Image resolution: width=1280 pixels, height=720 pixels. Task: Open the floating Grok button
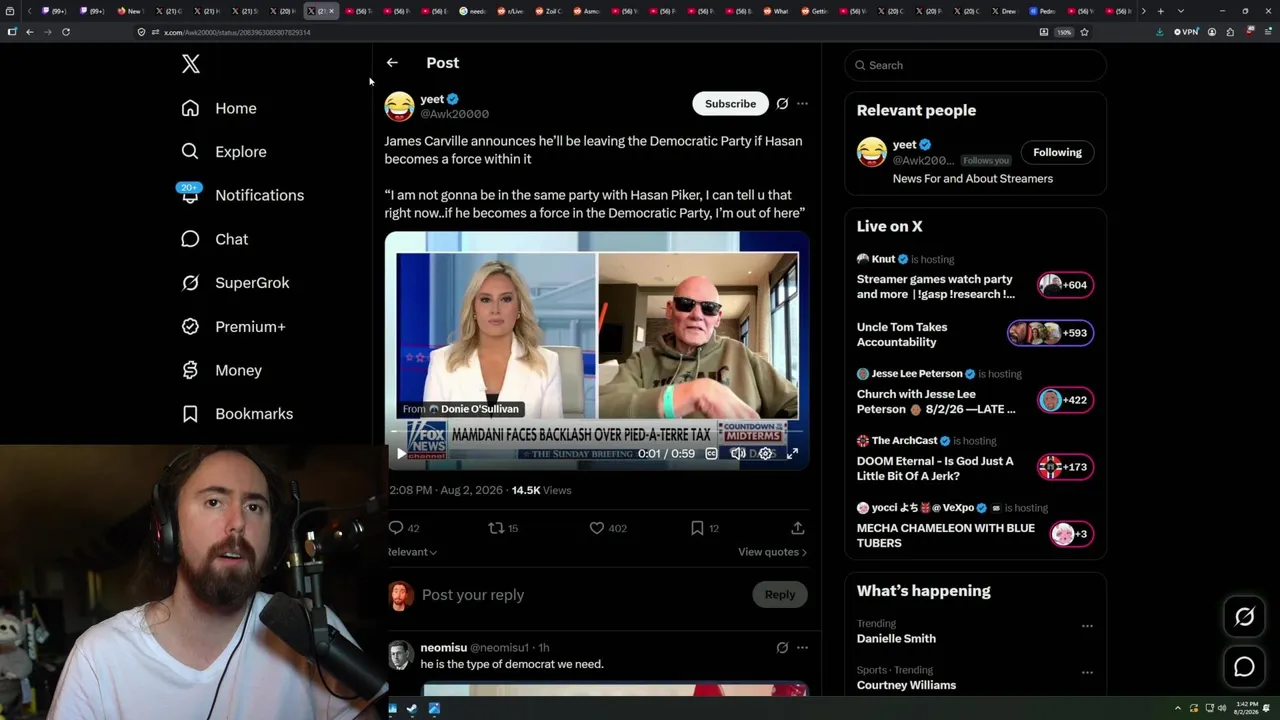[x=1244, y=617]
